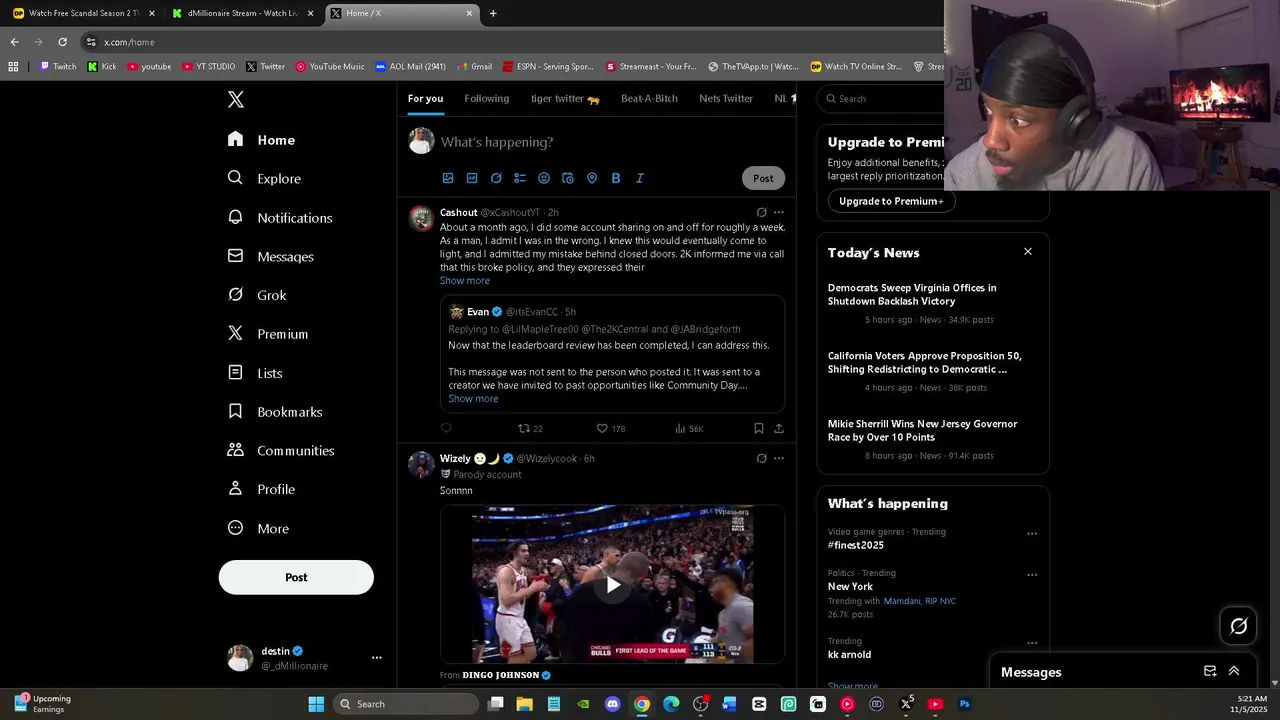1280x720 pixels.
Task: Click the Grok icon on the Cashout post
Action: [x=761, y=212]
